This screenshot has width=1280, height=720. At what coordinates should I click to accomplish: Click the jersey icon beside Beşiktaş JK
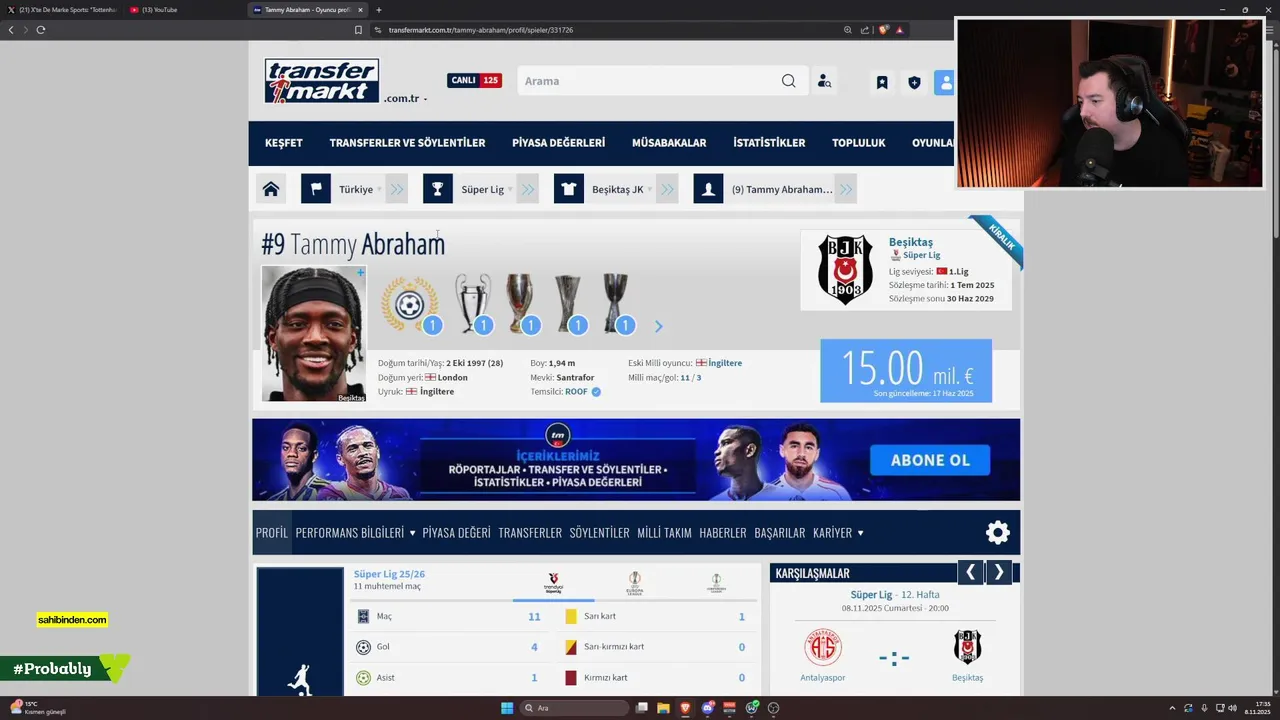pos(569,189)
